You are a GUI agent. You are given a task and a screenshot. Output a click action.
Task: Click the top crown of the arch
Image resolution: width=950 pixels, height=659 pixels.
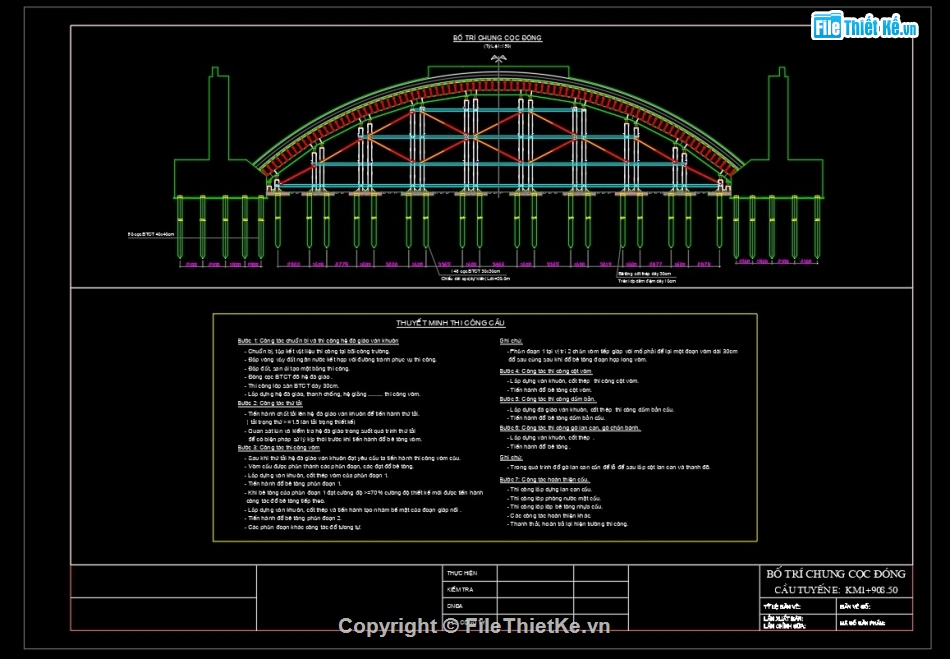497,74
